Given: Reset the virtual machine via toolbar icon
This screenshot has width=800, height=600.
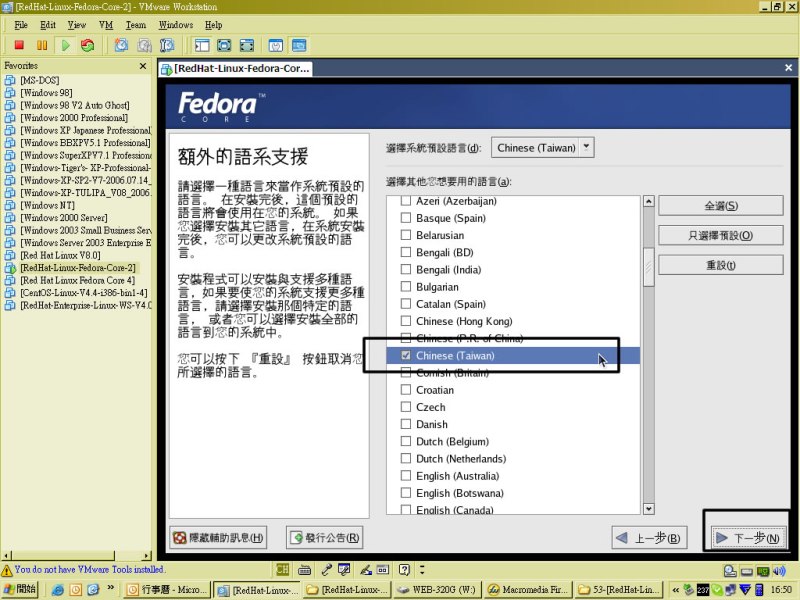Looking at the screenshot, I should click(88, 45).
